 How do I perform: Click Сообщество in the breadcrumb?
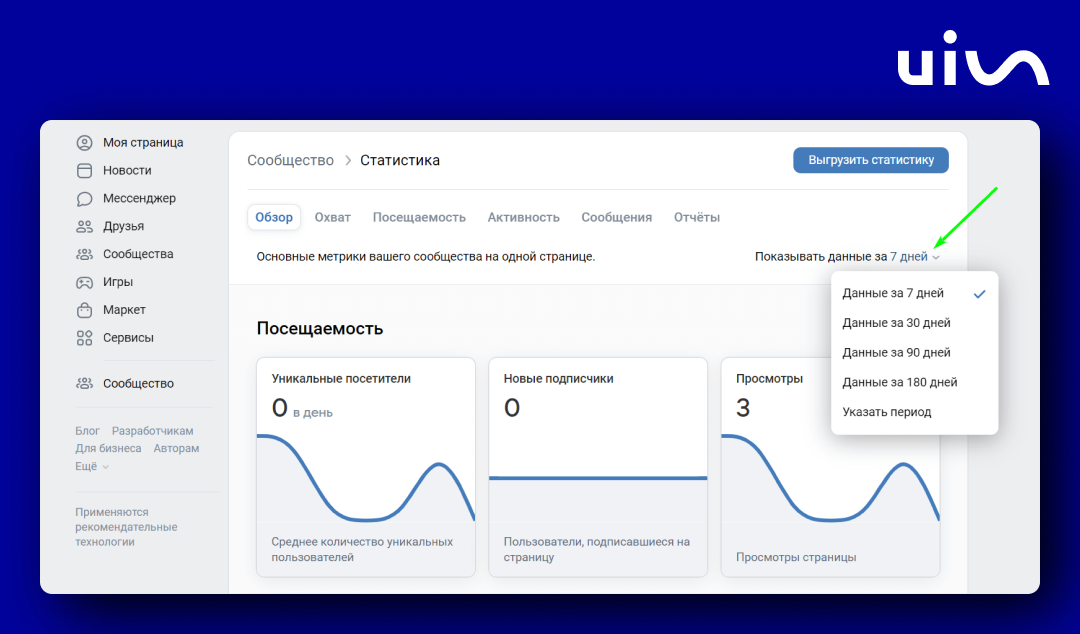[x=291, y=161]
